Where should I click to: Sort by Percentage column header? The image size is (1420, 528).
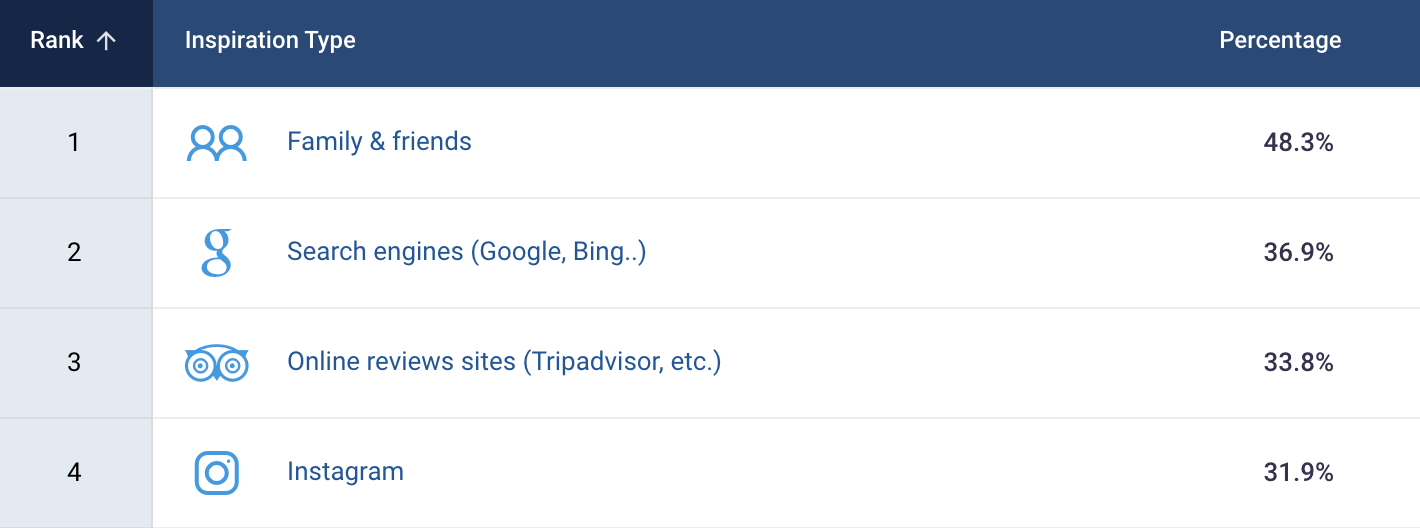click(x=1280, y=41)
